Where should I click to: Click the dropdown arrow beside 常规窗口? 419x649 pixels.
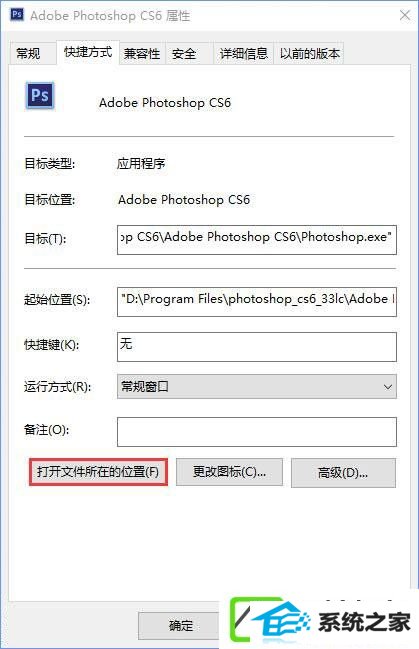point(388,387)
